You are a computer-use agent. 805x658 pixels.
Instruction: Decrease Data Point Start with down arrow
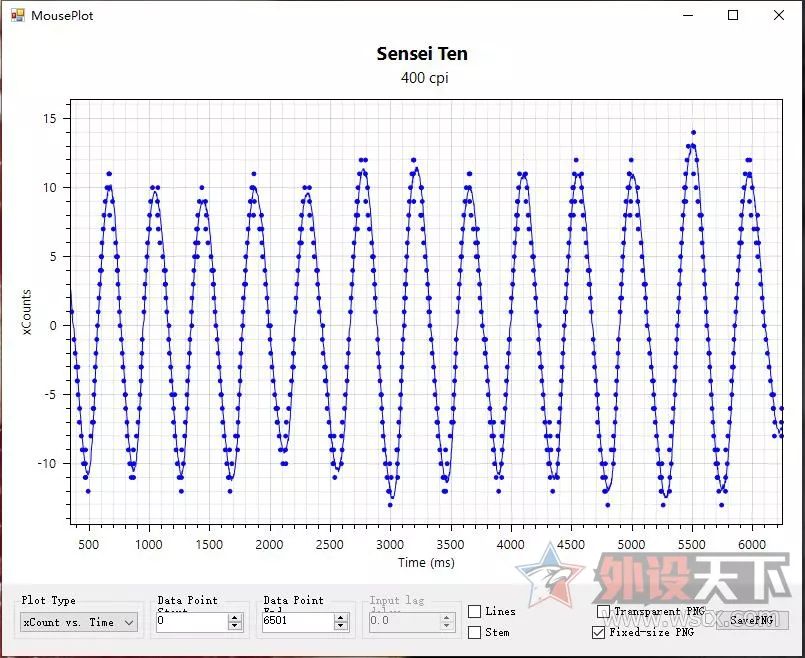tap(235, 626)
